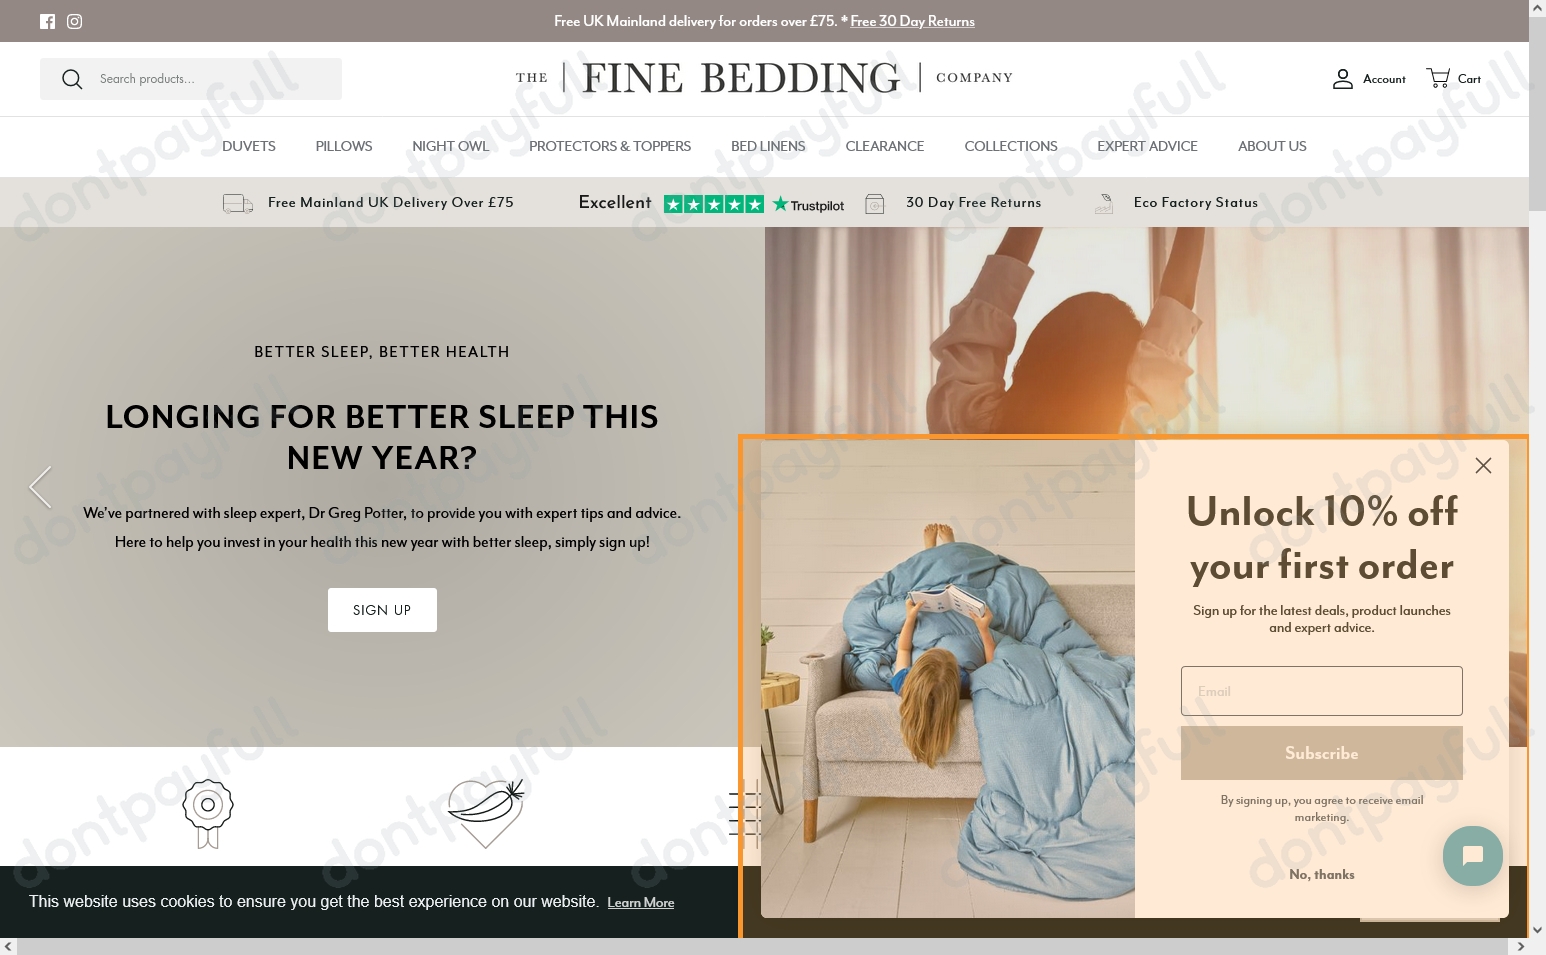The image size is (1546, 955).
Task: Open Expert Advice menu
Action: (1147, 146)
